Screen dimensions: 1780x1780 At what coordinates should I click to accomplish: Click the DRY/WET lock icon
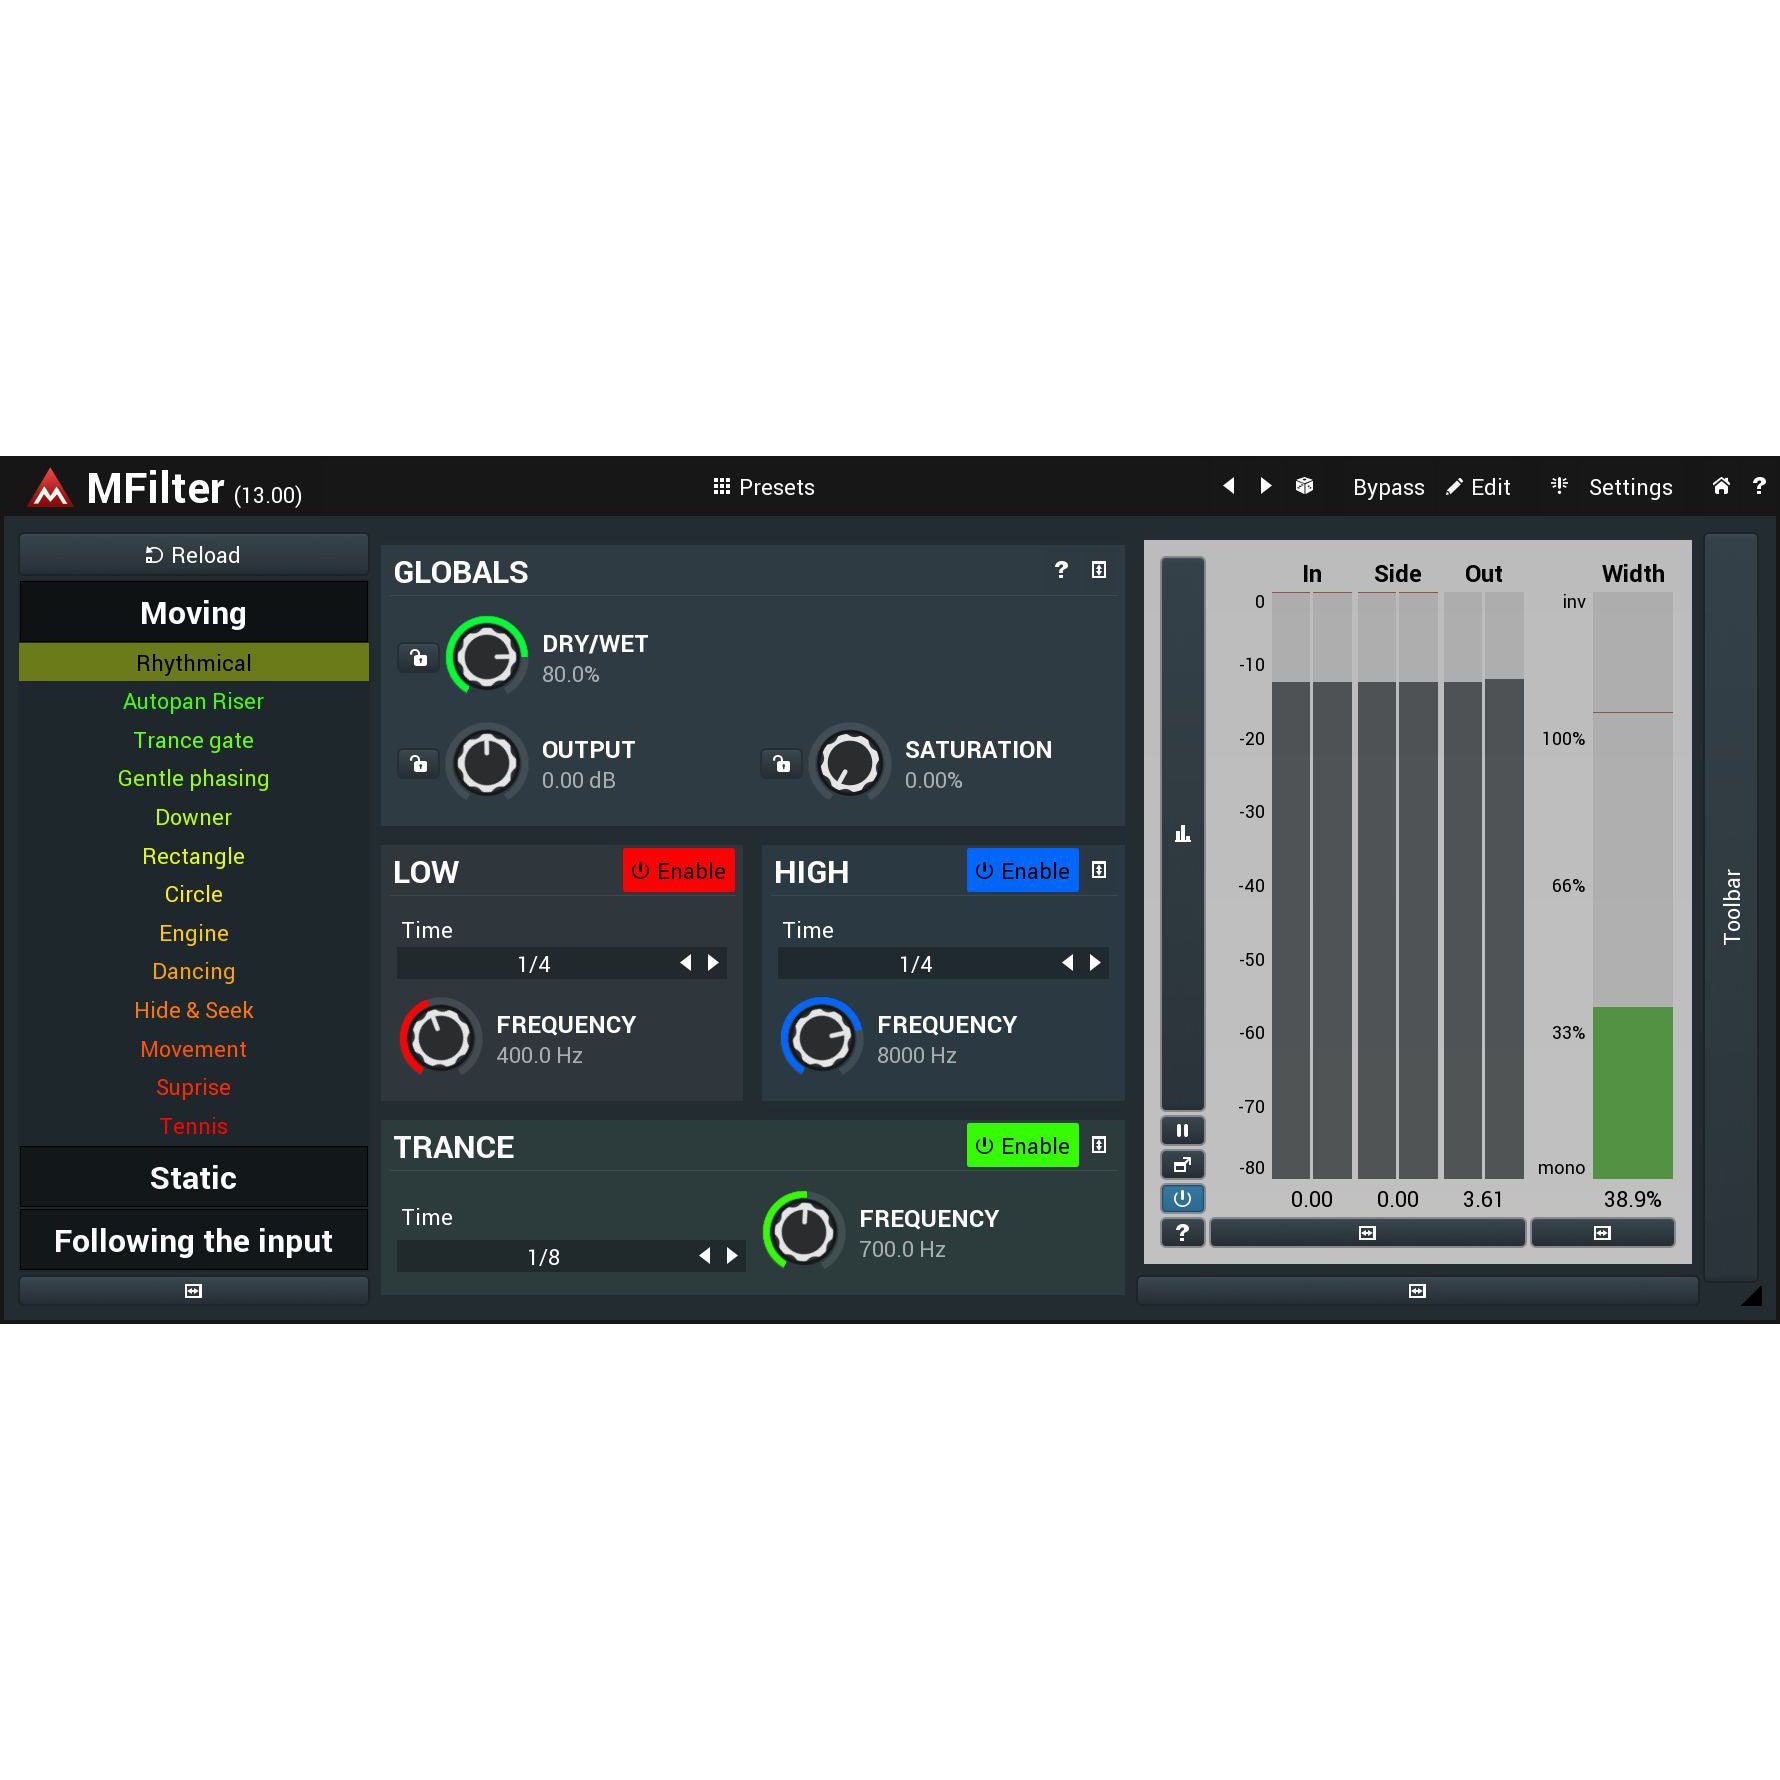[419, 658]
